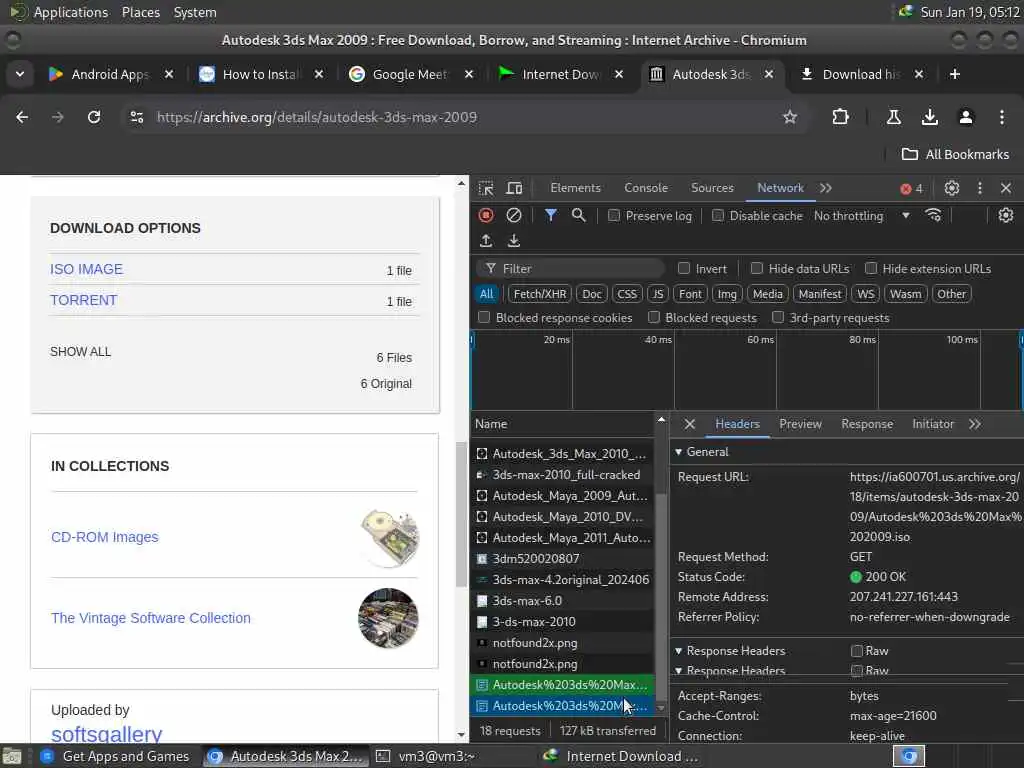1024x768 pixels.
Task: Open the No throttling dropdown
Action: 862,216
